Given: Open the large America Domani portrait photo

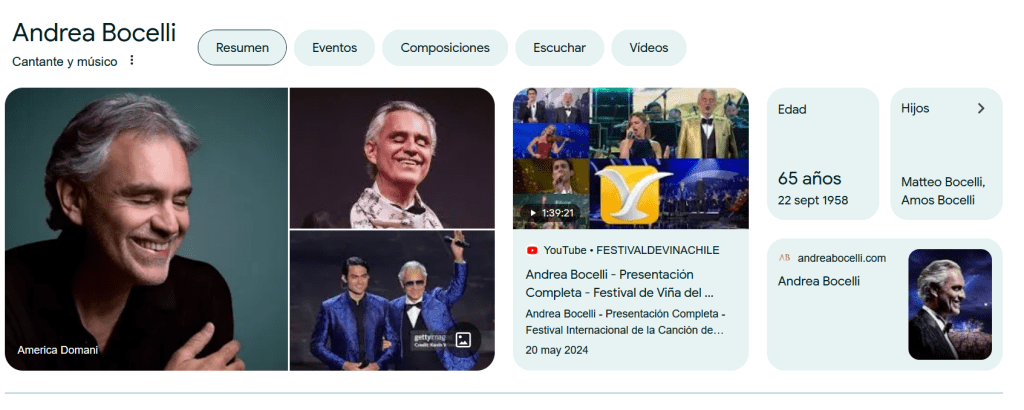Looking at the screenshot, I should tap(146, 229).
